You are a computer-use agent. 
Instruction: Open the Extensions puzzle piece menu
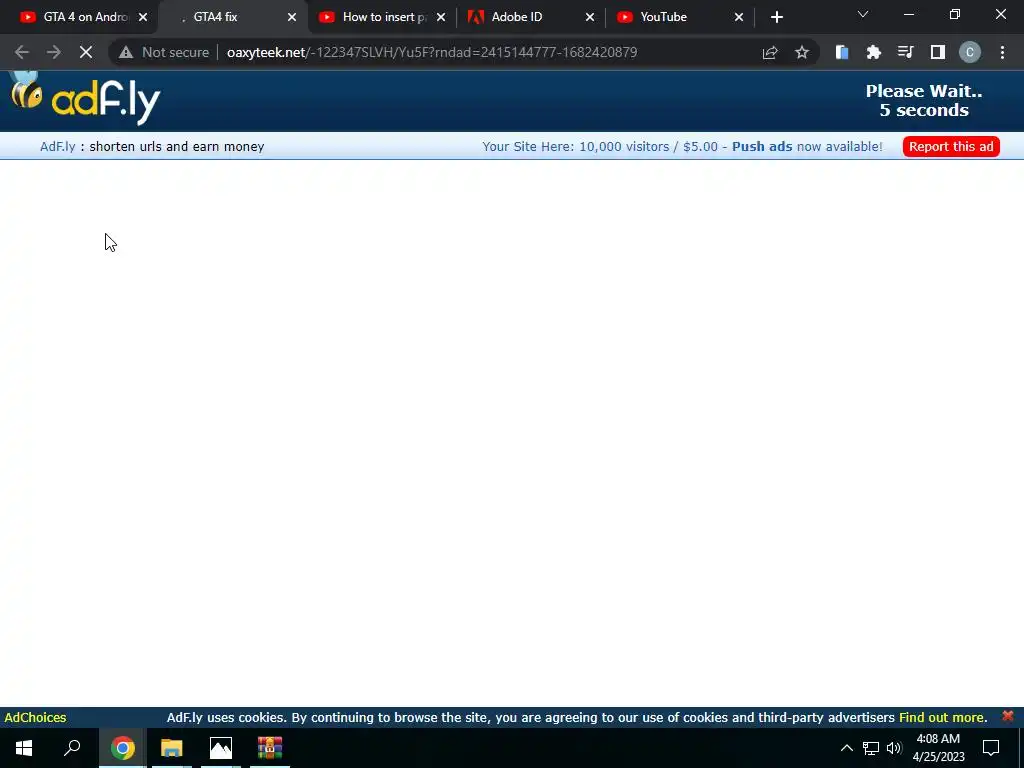pyautogui.click(x=874, y=52)
